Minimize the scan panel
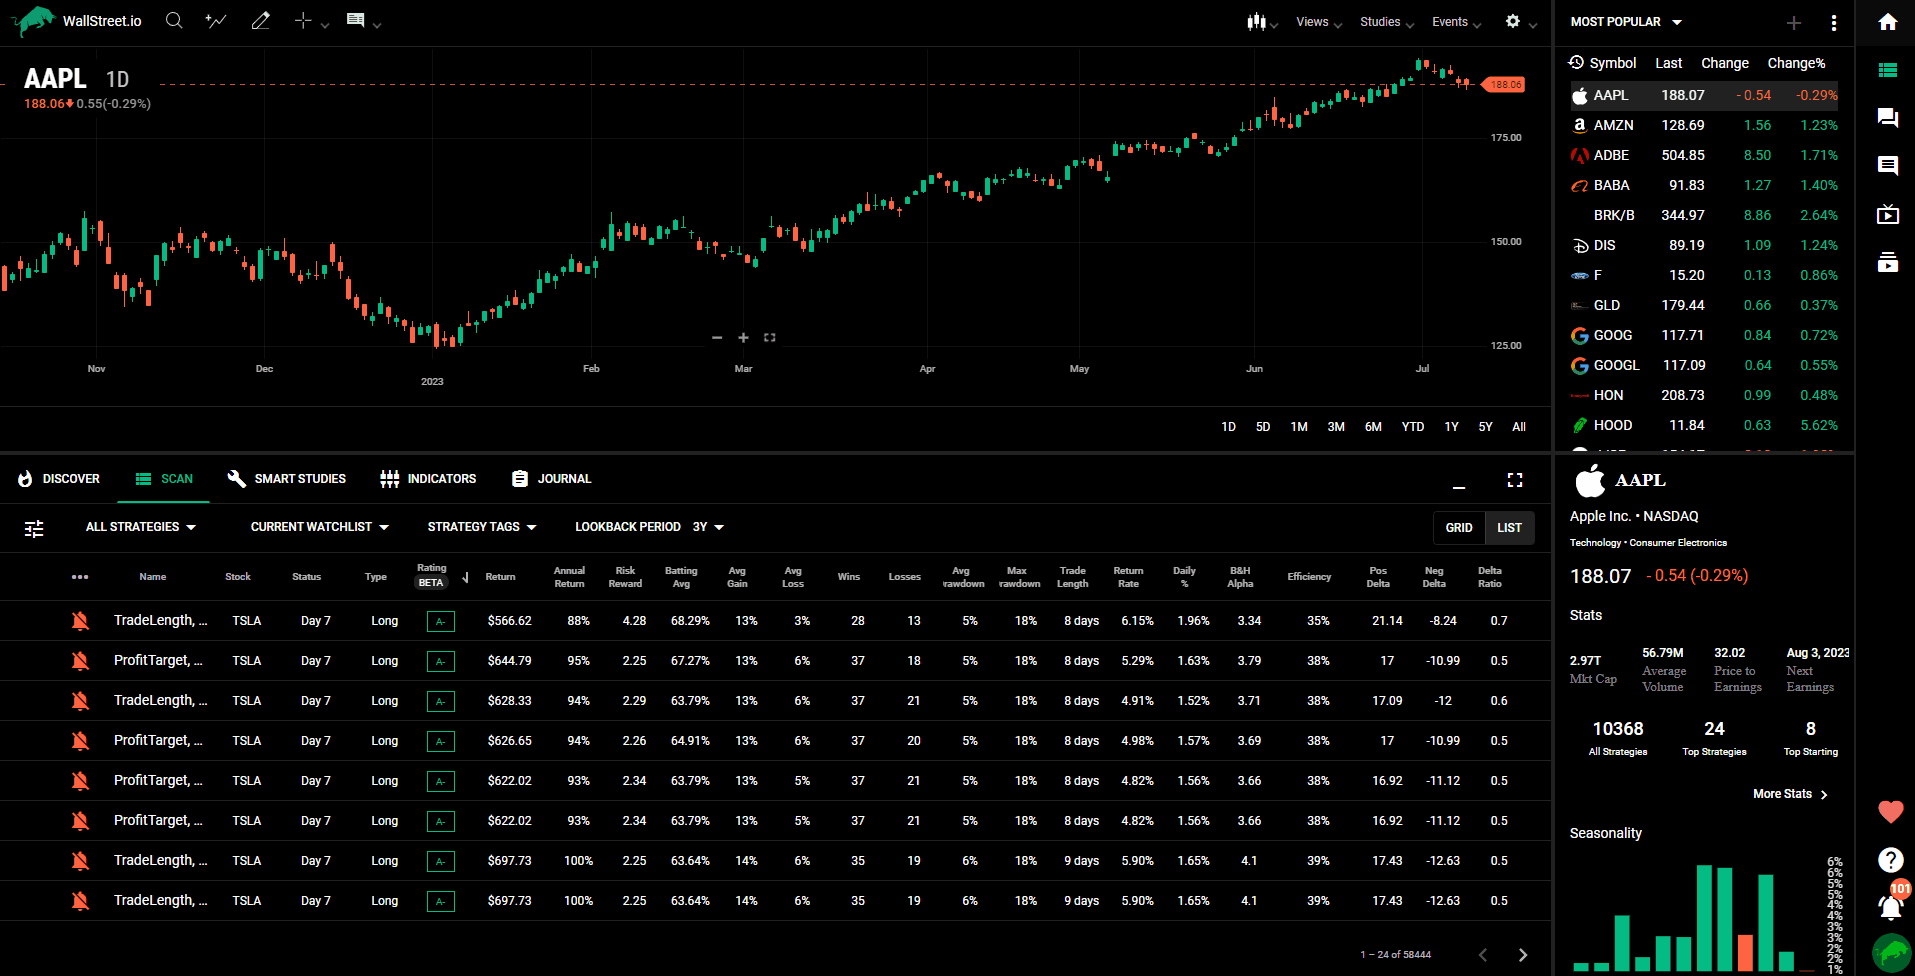Viewport: 1915px width, 976px height. point(1459,487)
